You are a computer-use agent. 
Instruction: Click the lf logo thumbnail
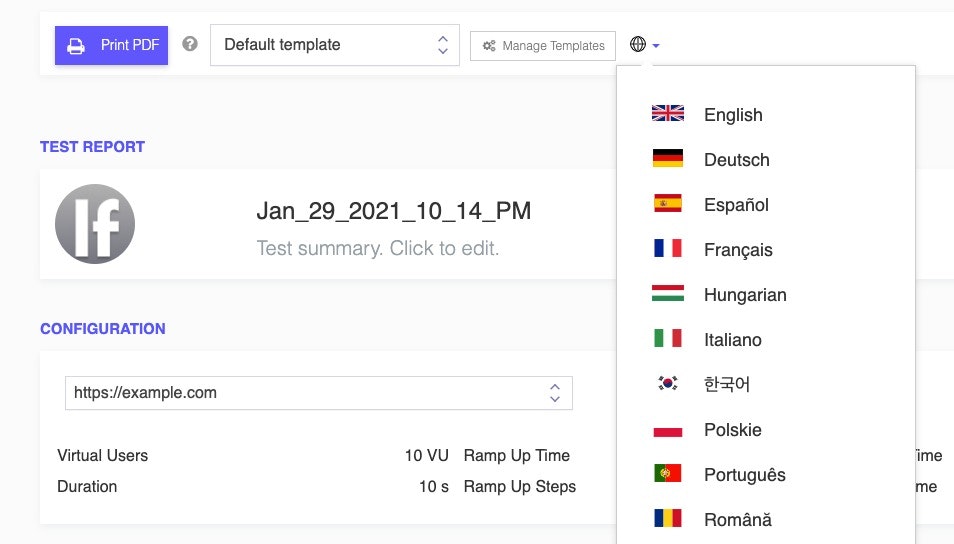tap(95, 224)
